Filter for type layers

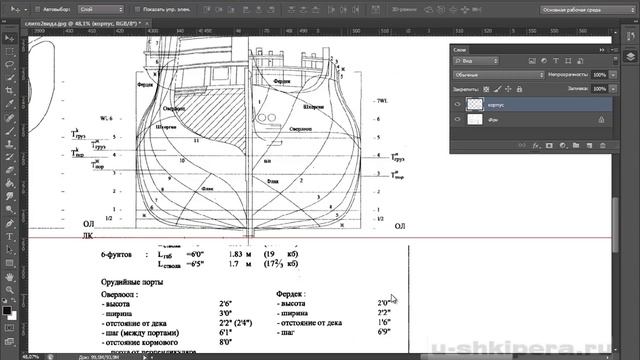(556, 61)
